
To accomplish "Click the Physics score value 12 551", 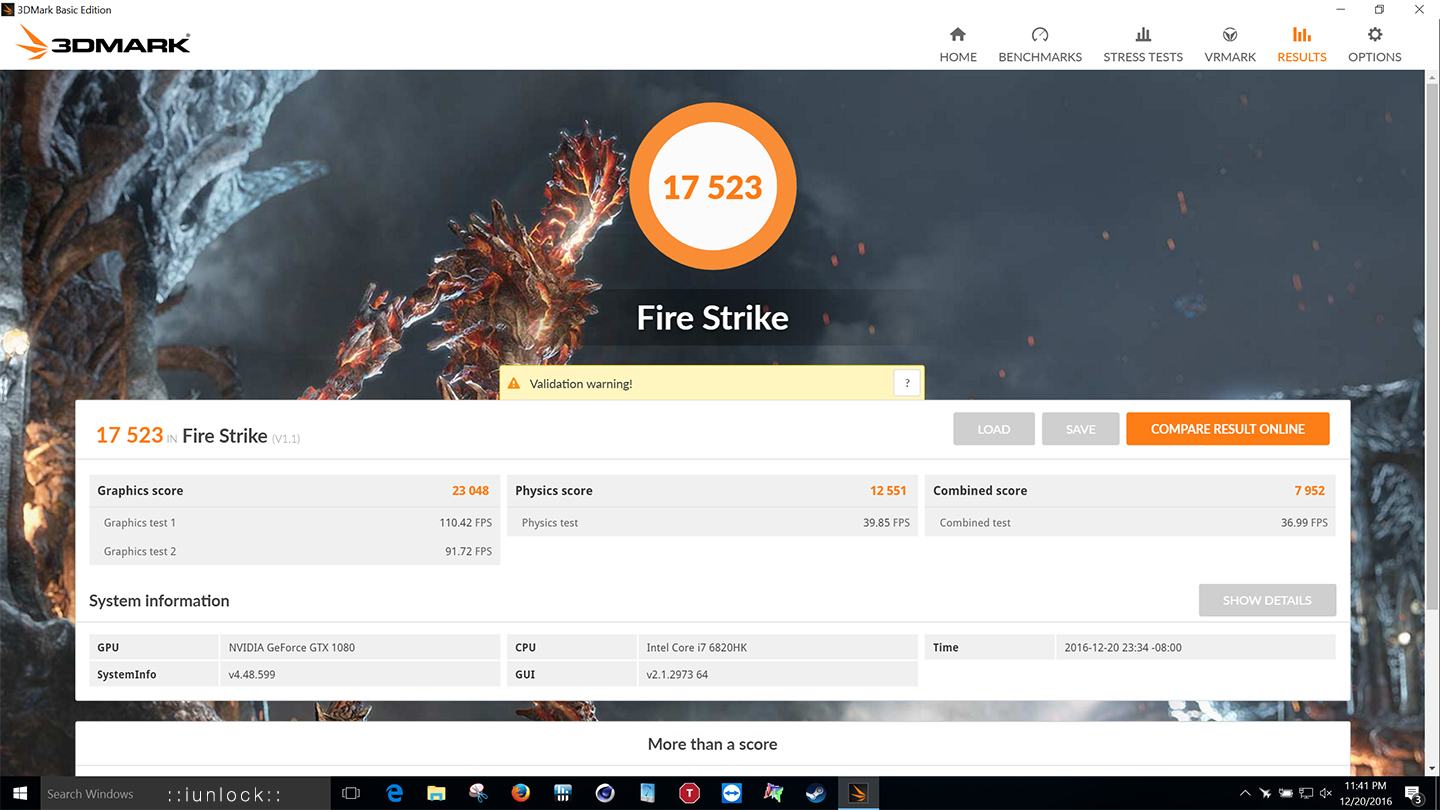I will pyautogui.click(x=888, y=491).
